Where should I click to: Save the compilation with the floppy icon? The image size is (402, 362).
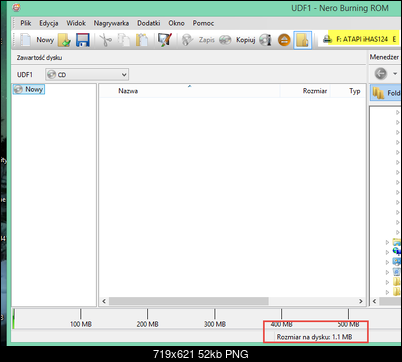tap(83, 40)
